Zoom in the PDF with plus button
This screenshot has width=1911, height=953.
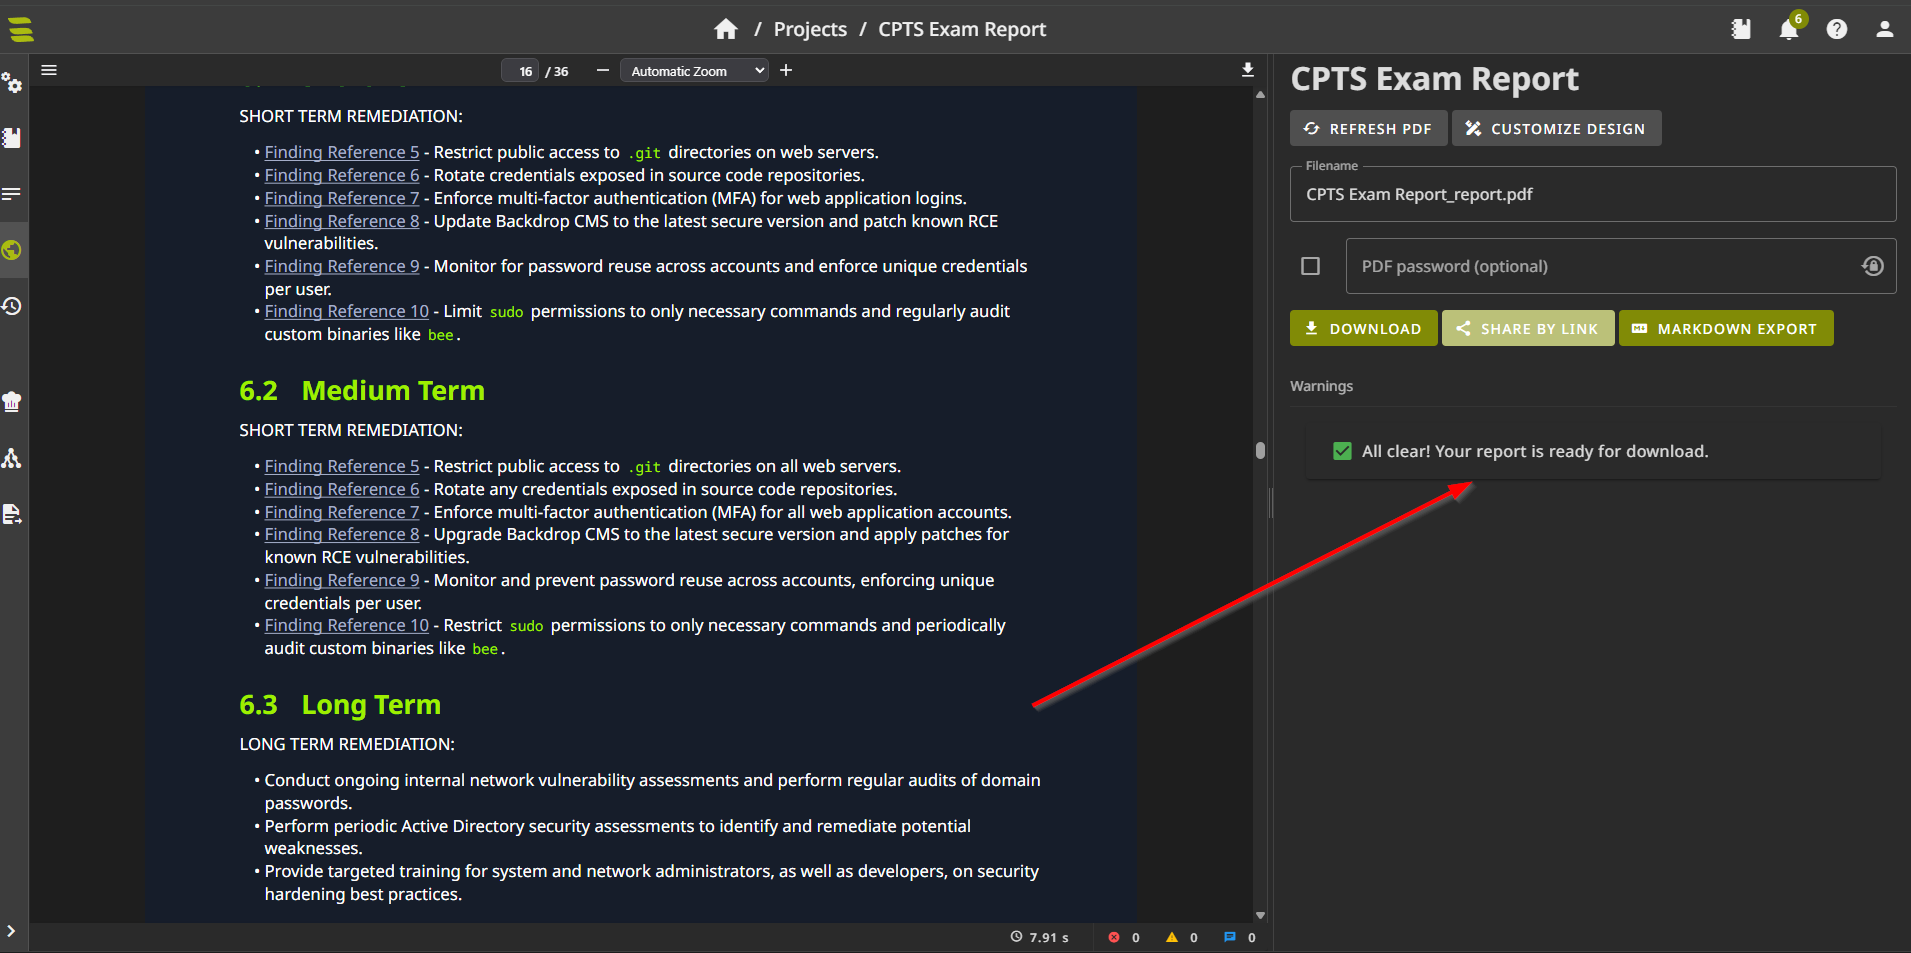786,70
